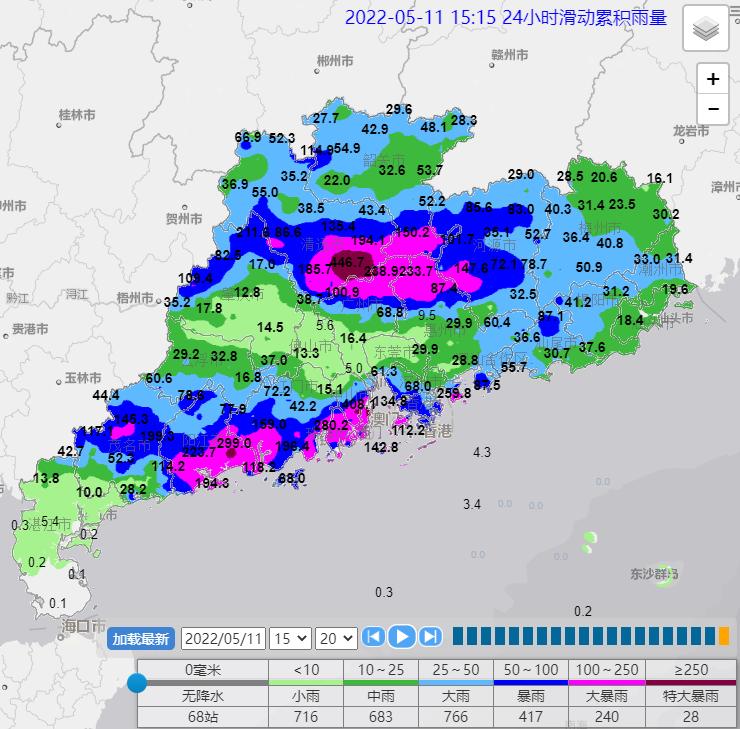This screenshot has width=740, height=729.
Task: Click the 加载最新 button
Action: tap(141, 638)
